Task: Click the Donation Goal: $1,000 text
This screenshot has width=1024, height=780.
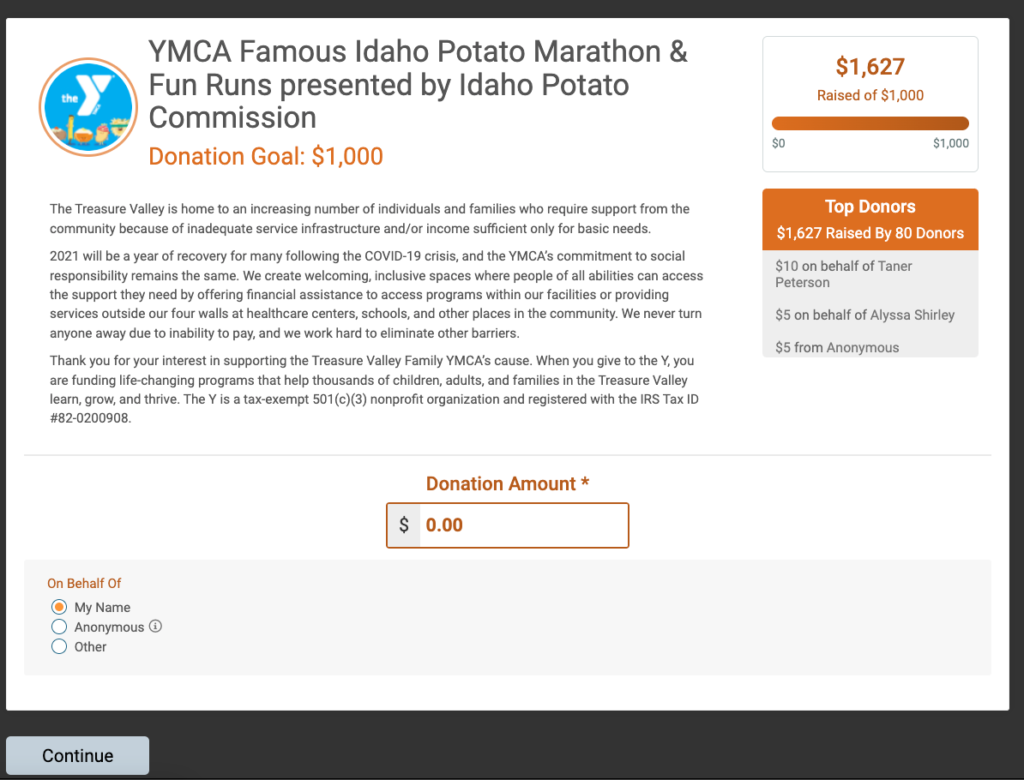Action: [266, 156]
